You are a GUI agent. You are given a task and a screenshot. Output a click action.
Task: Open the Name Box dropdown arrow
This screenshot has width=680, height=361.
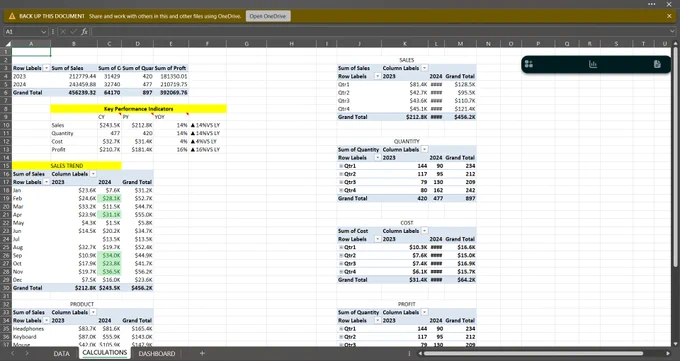43,32
